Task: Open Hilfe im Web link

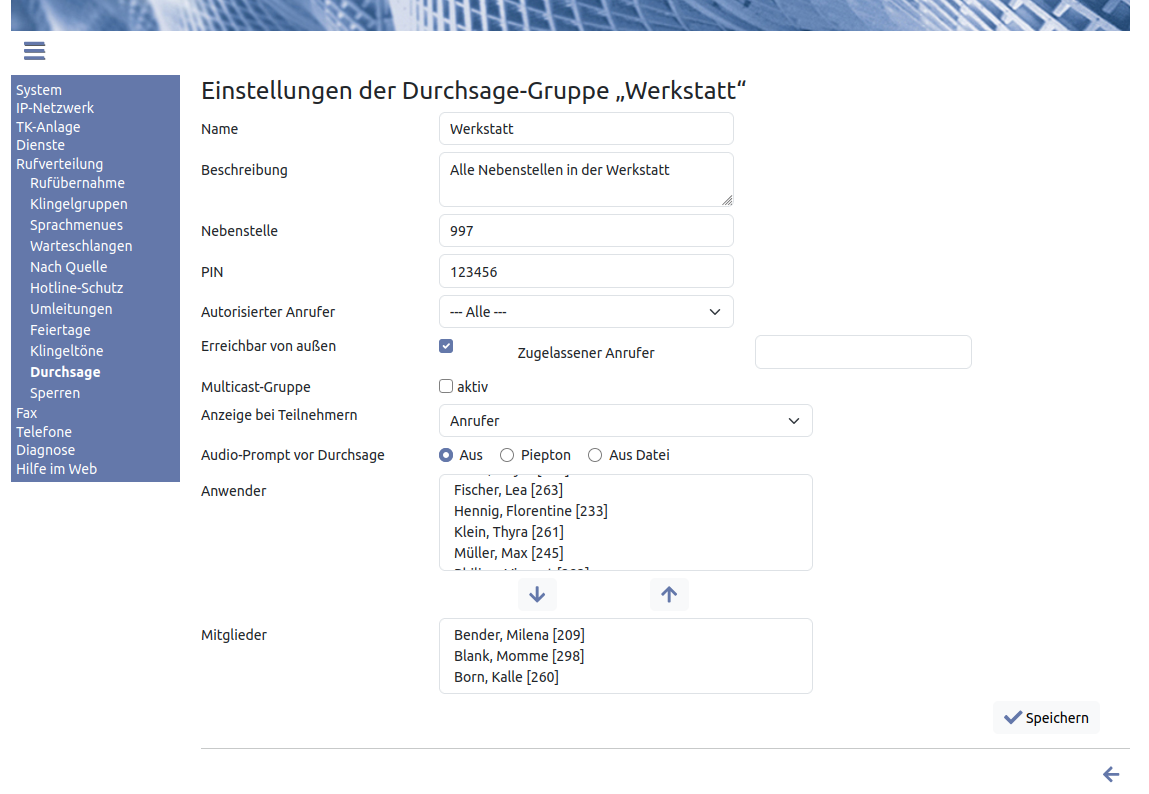Action: tap(56, 469)
